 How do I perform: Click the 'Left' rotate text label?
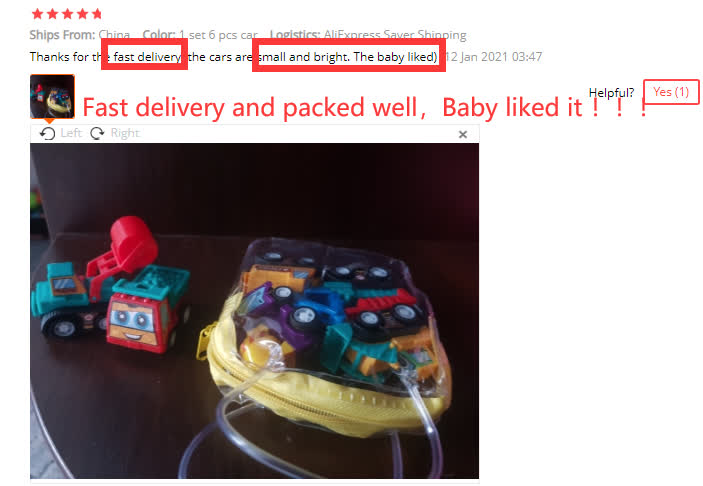click(71, 133)
